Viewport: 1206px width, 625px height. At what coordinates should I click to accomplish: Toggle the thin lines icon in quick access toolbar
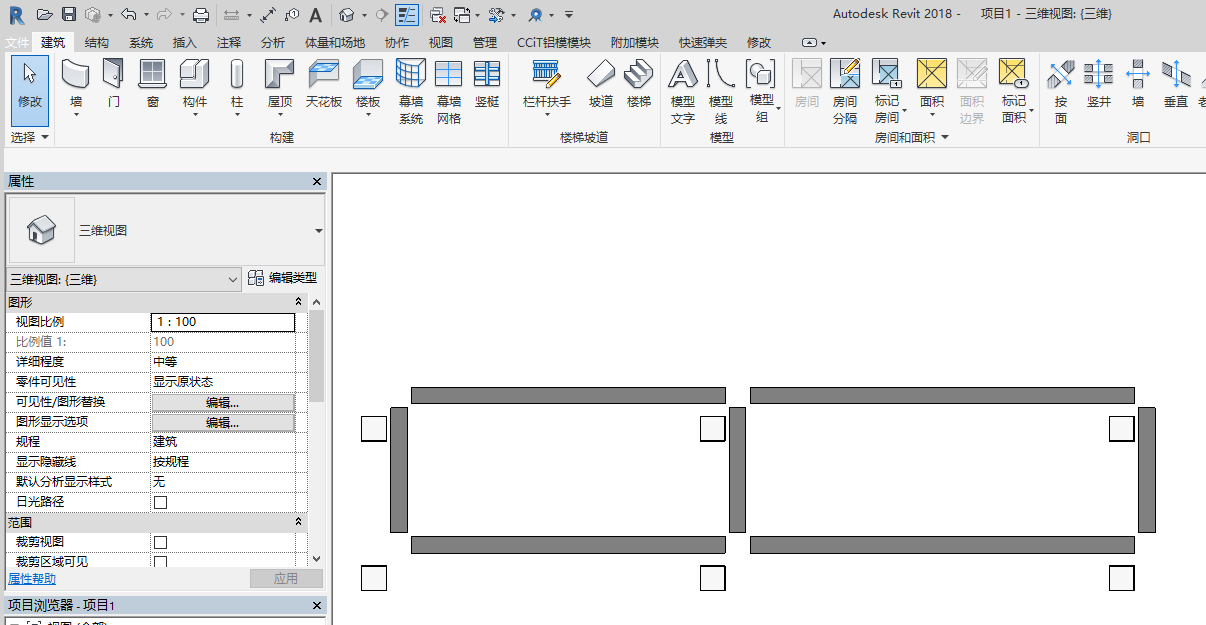(407, 14)
